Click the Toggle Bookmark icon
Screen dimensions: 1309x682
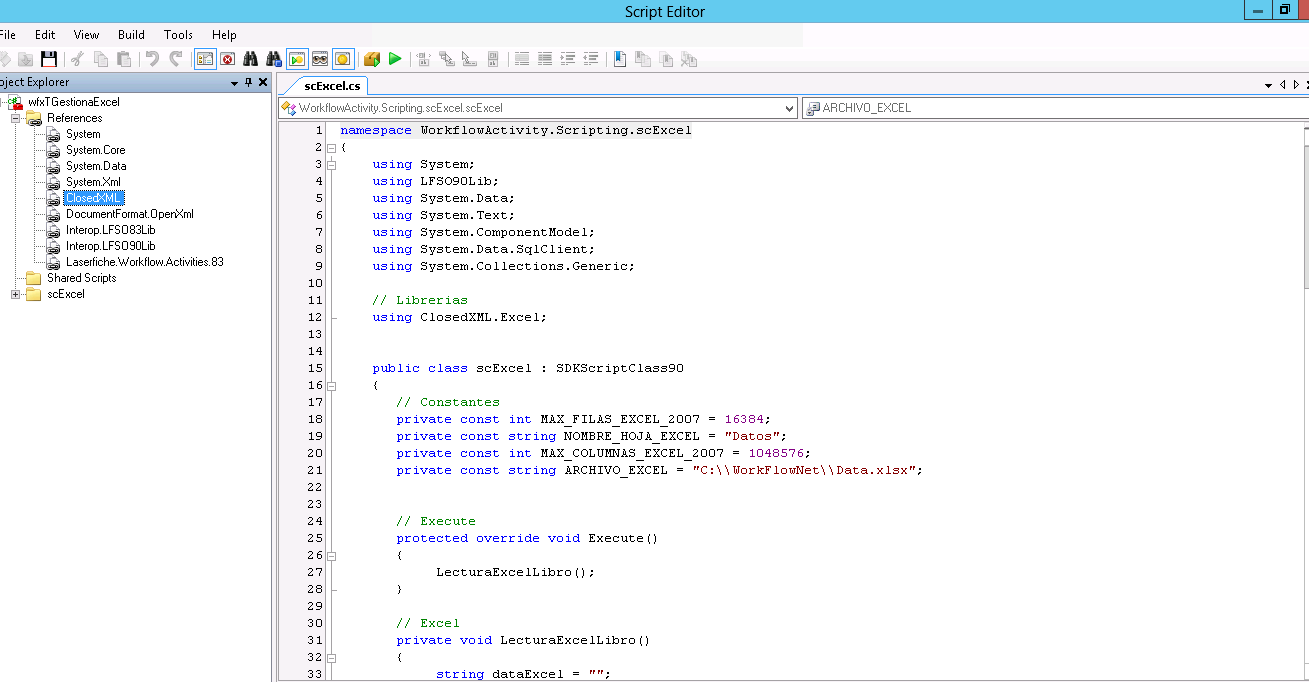619,60
